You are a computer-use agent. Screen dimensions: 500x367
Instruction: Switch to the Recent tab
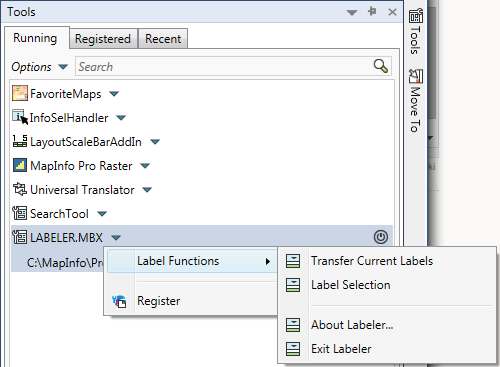coord(163,39)
